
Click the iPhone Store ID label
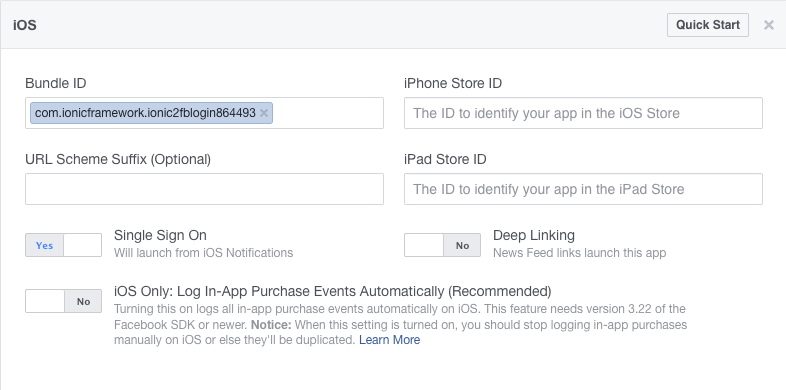coord(453,83)
